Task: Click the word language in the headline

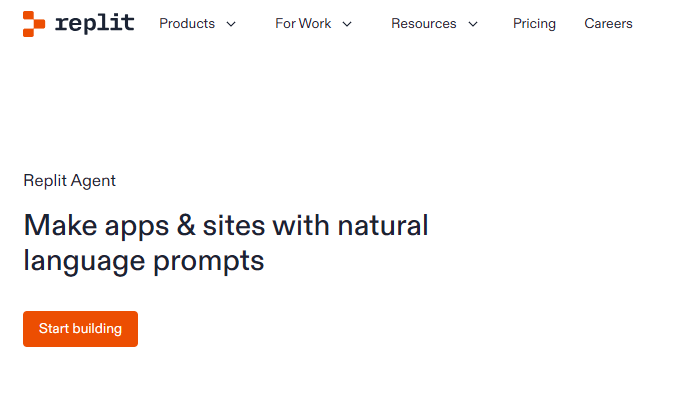Action: tap(84, 262)
